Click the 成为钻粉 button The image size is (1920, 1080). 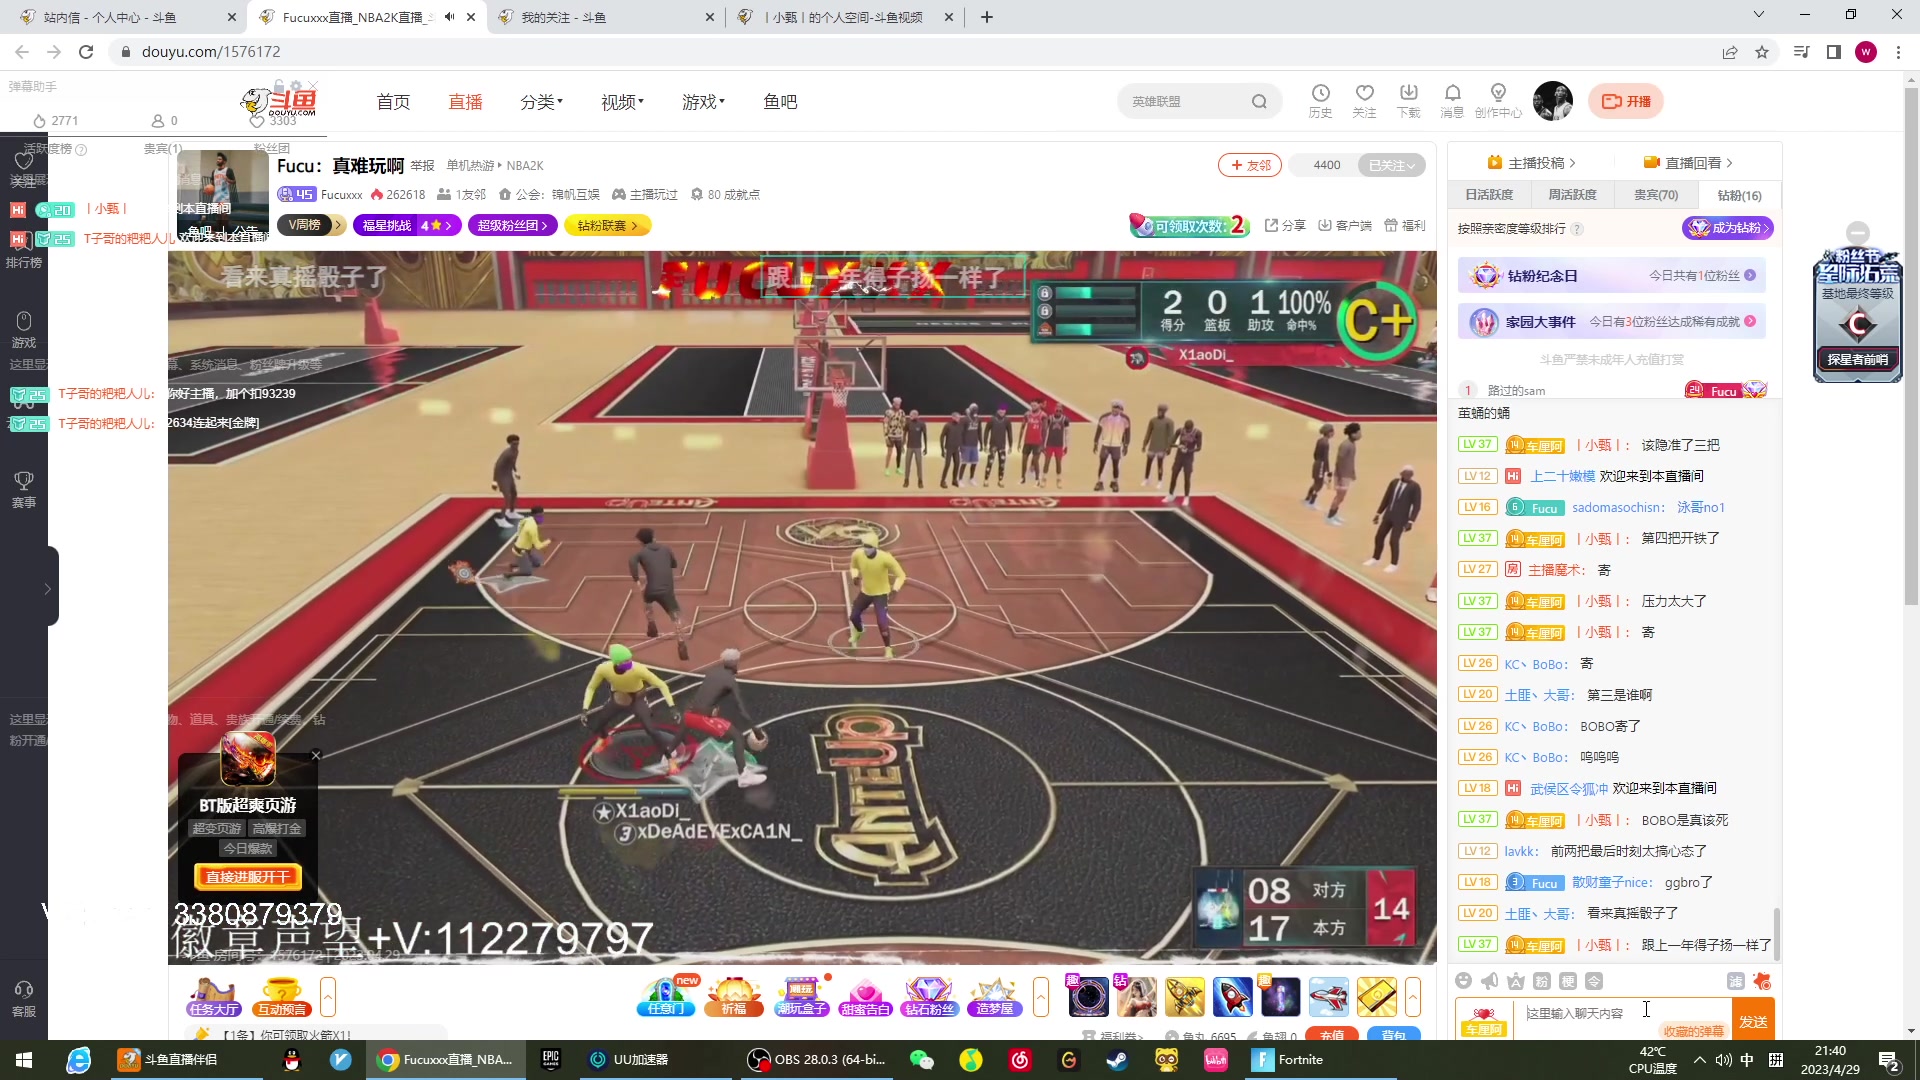[1728, 228]
